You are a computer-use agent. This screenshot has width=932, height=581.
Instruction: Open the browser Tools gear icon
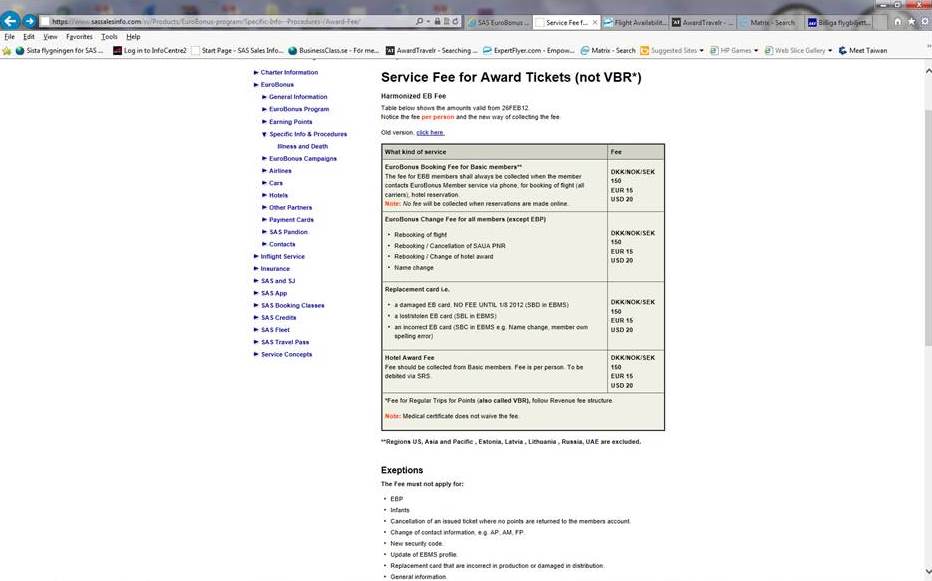pos(923,21)
